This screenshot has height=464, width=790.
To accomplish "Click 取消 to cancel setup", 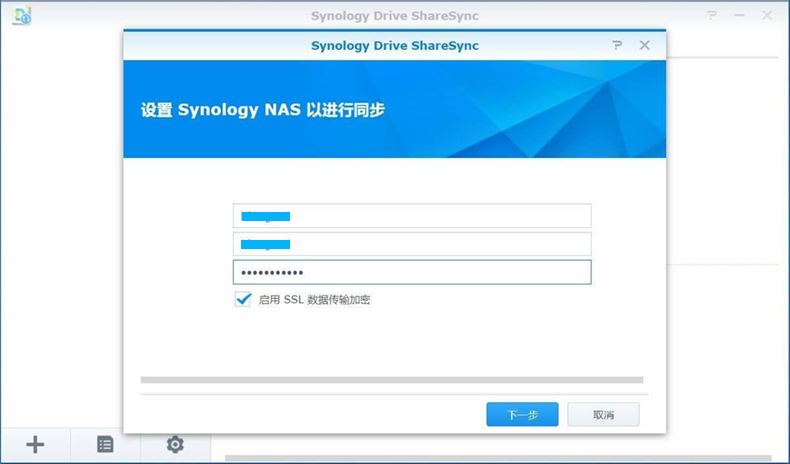I will point(603,414).
